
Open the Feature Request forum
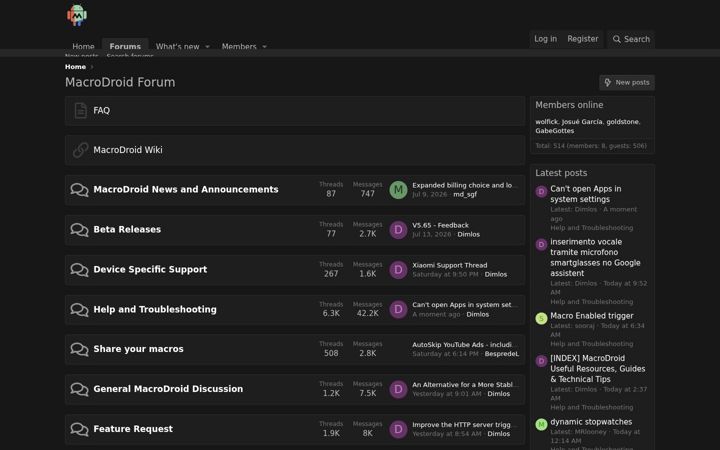click(133, 429)
